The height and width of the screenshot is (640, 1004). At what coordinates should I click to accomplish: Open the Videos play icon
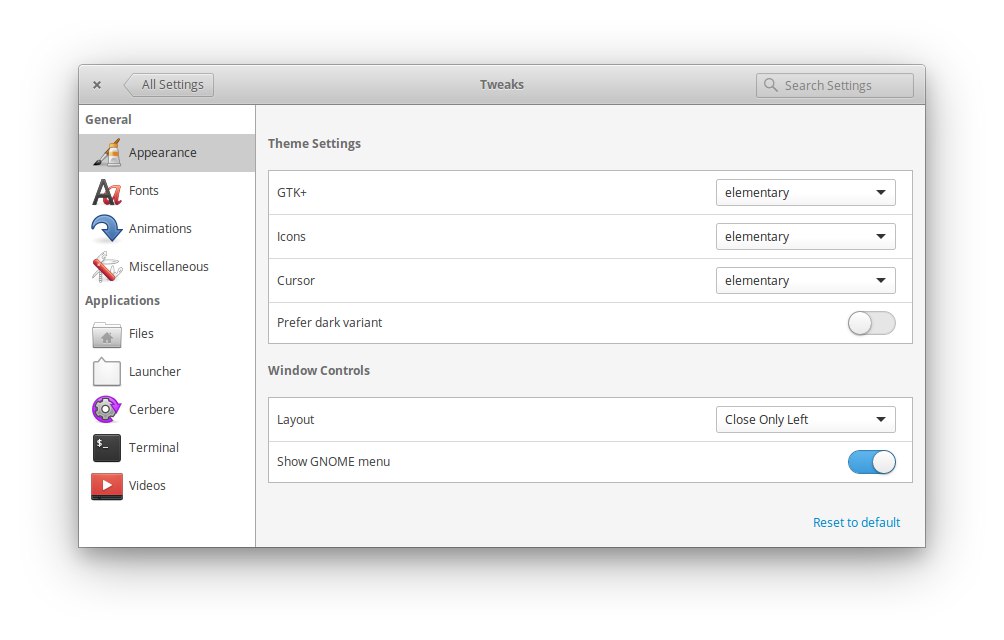click(x=107, y=485)
